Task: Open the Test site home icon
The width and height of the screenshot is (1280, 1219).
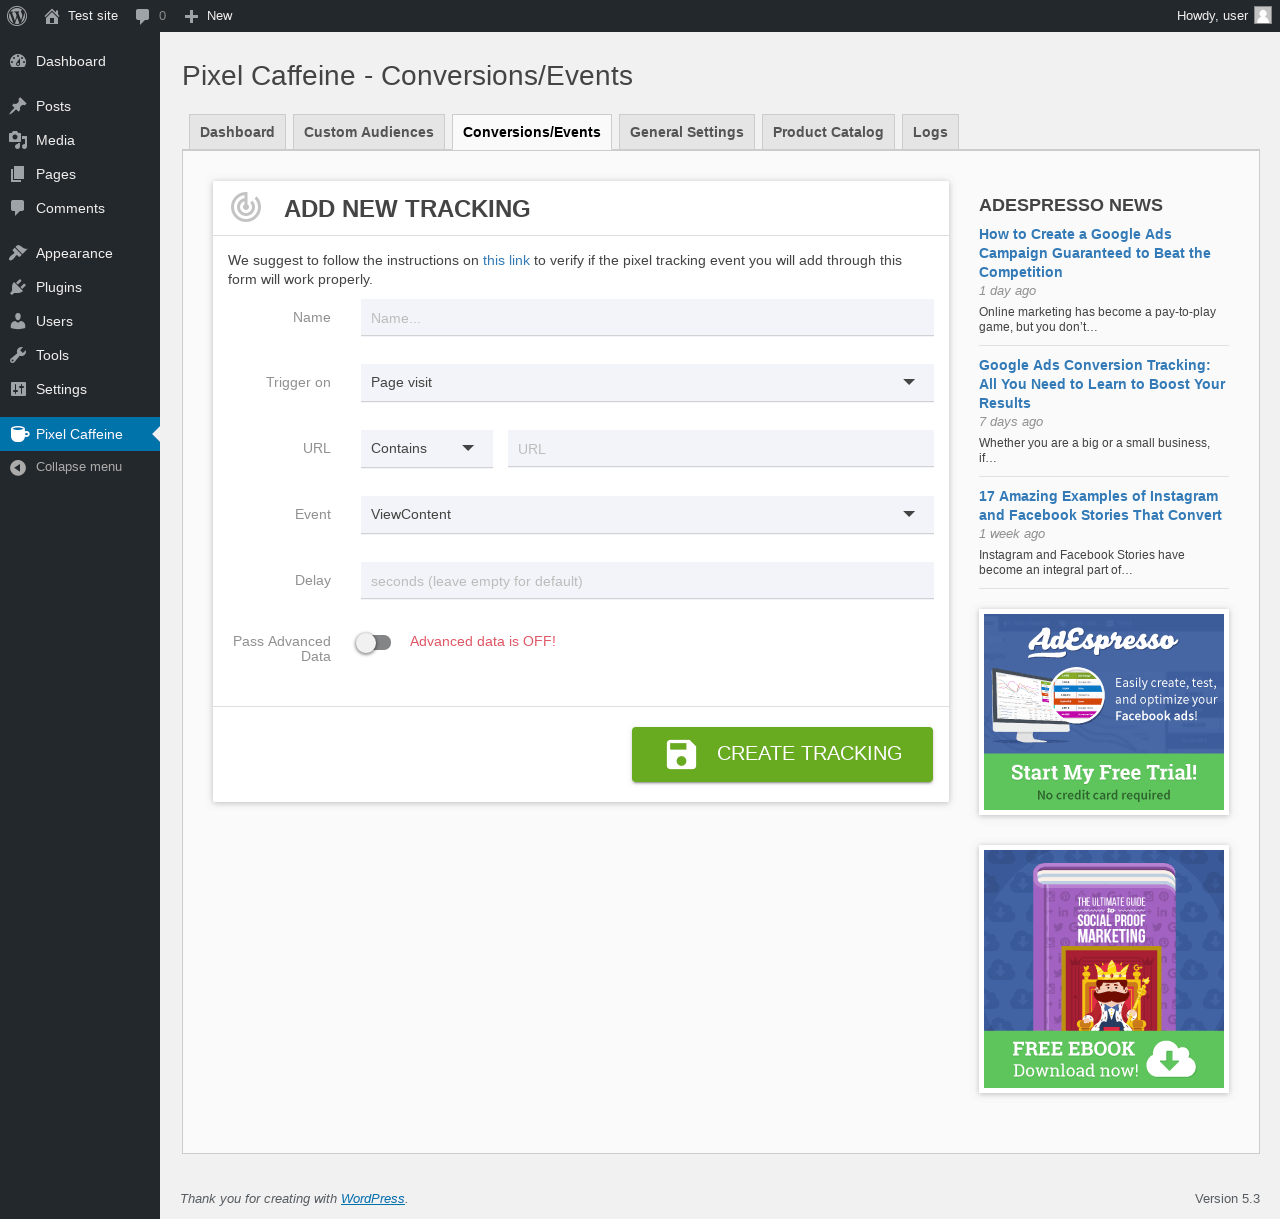Action: point(52,16)
